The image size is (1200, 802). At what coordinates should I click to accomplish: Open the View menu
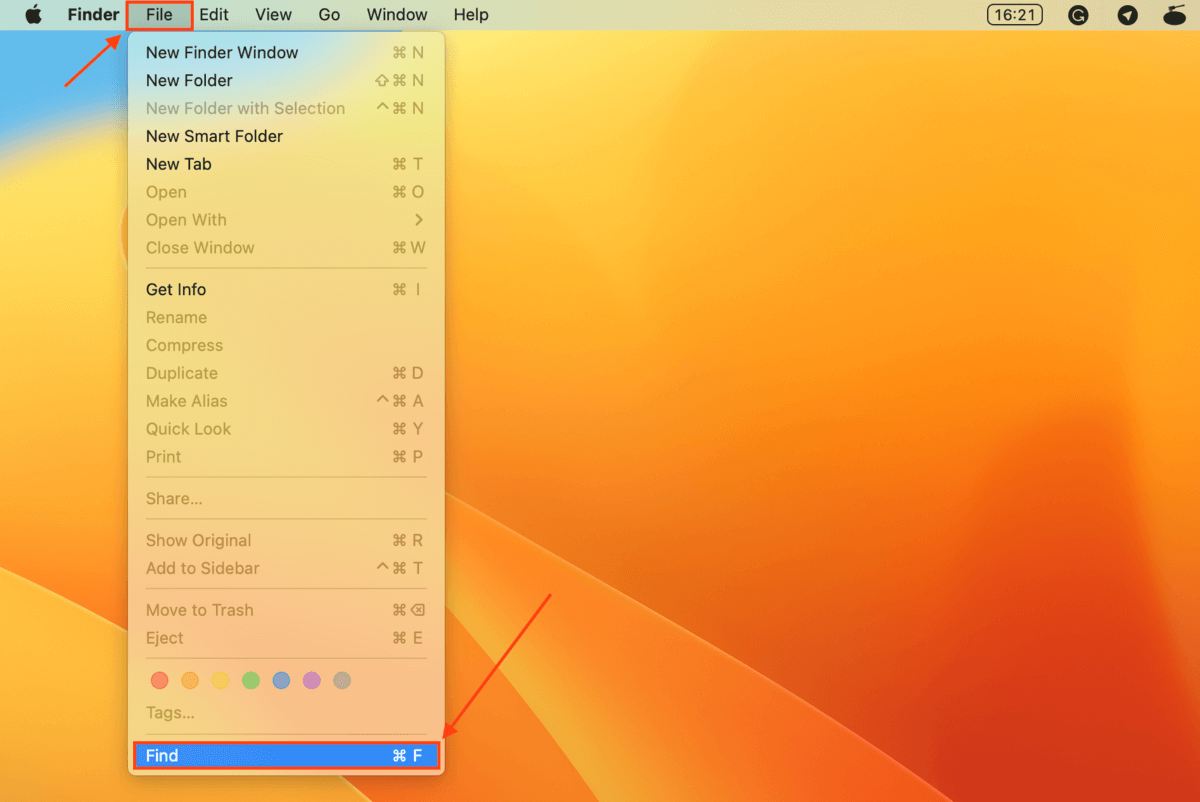[x=273, y=15]
